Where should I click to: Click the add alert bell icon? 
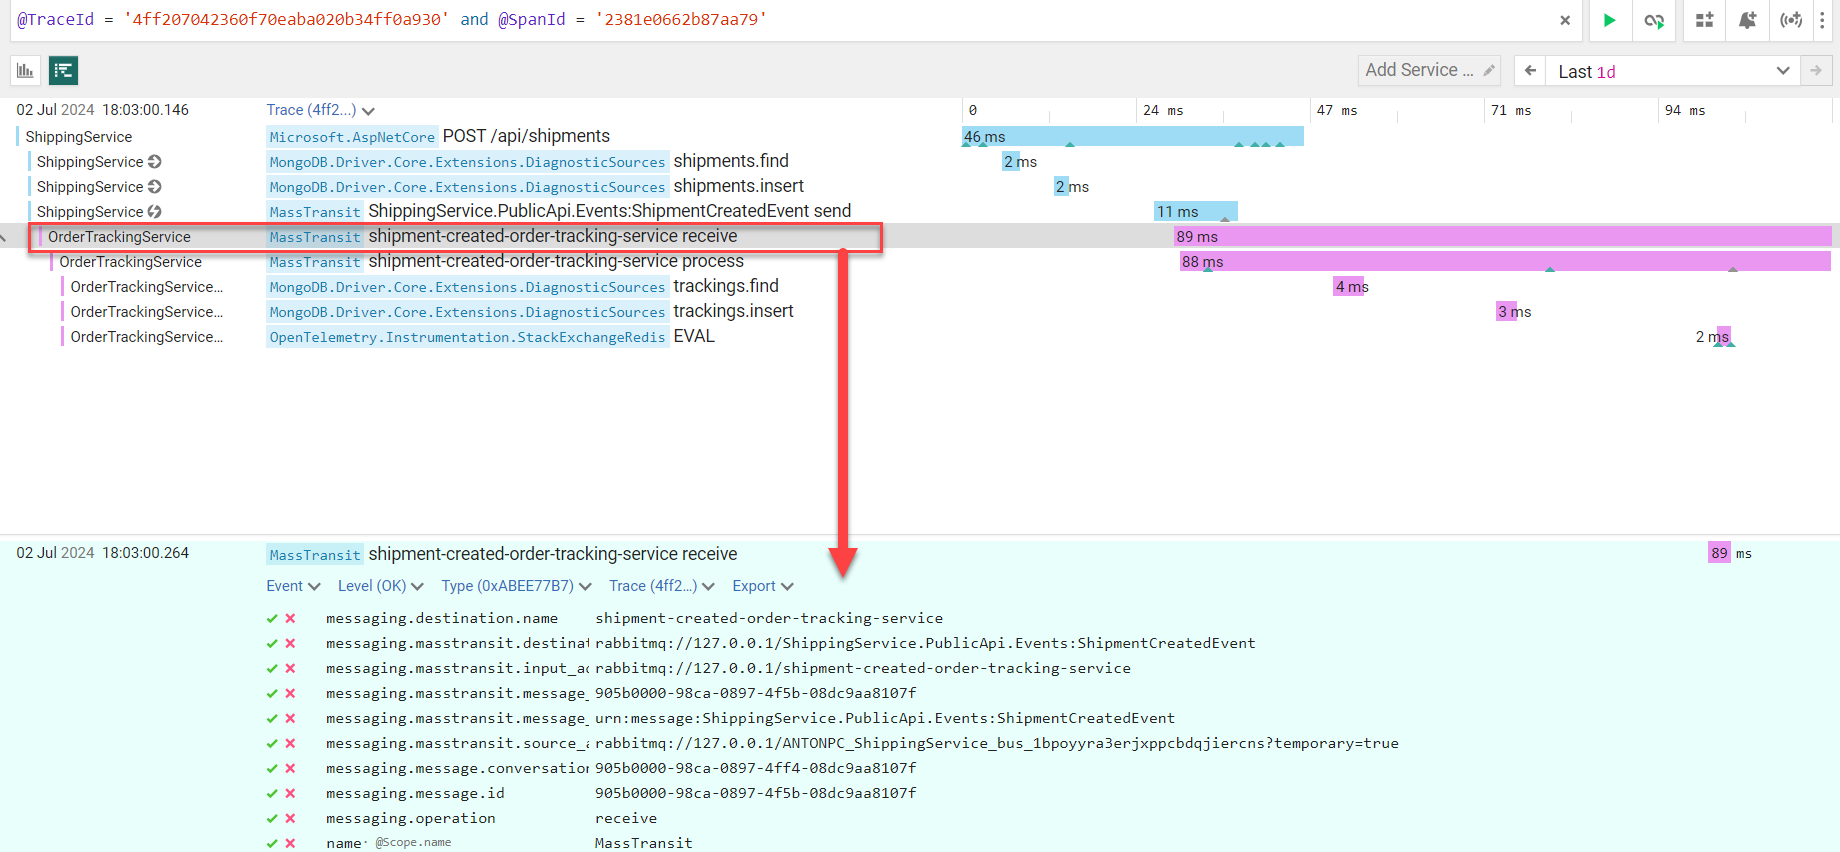point(1747,20)
